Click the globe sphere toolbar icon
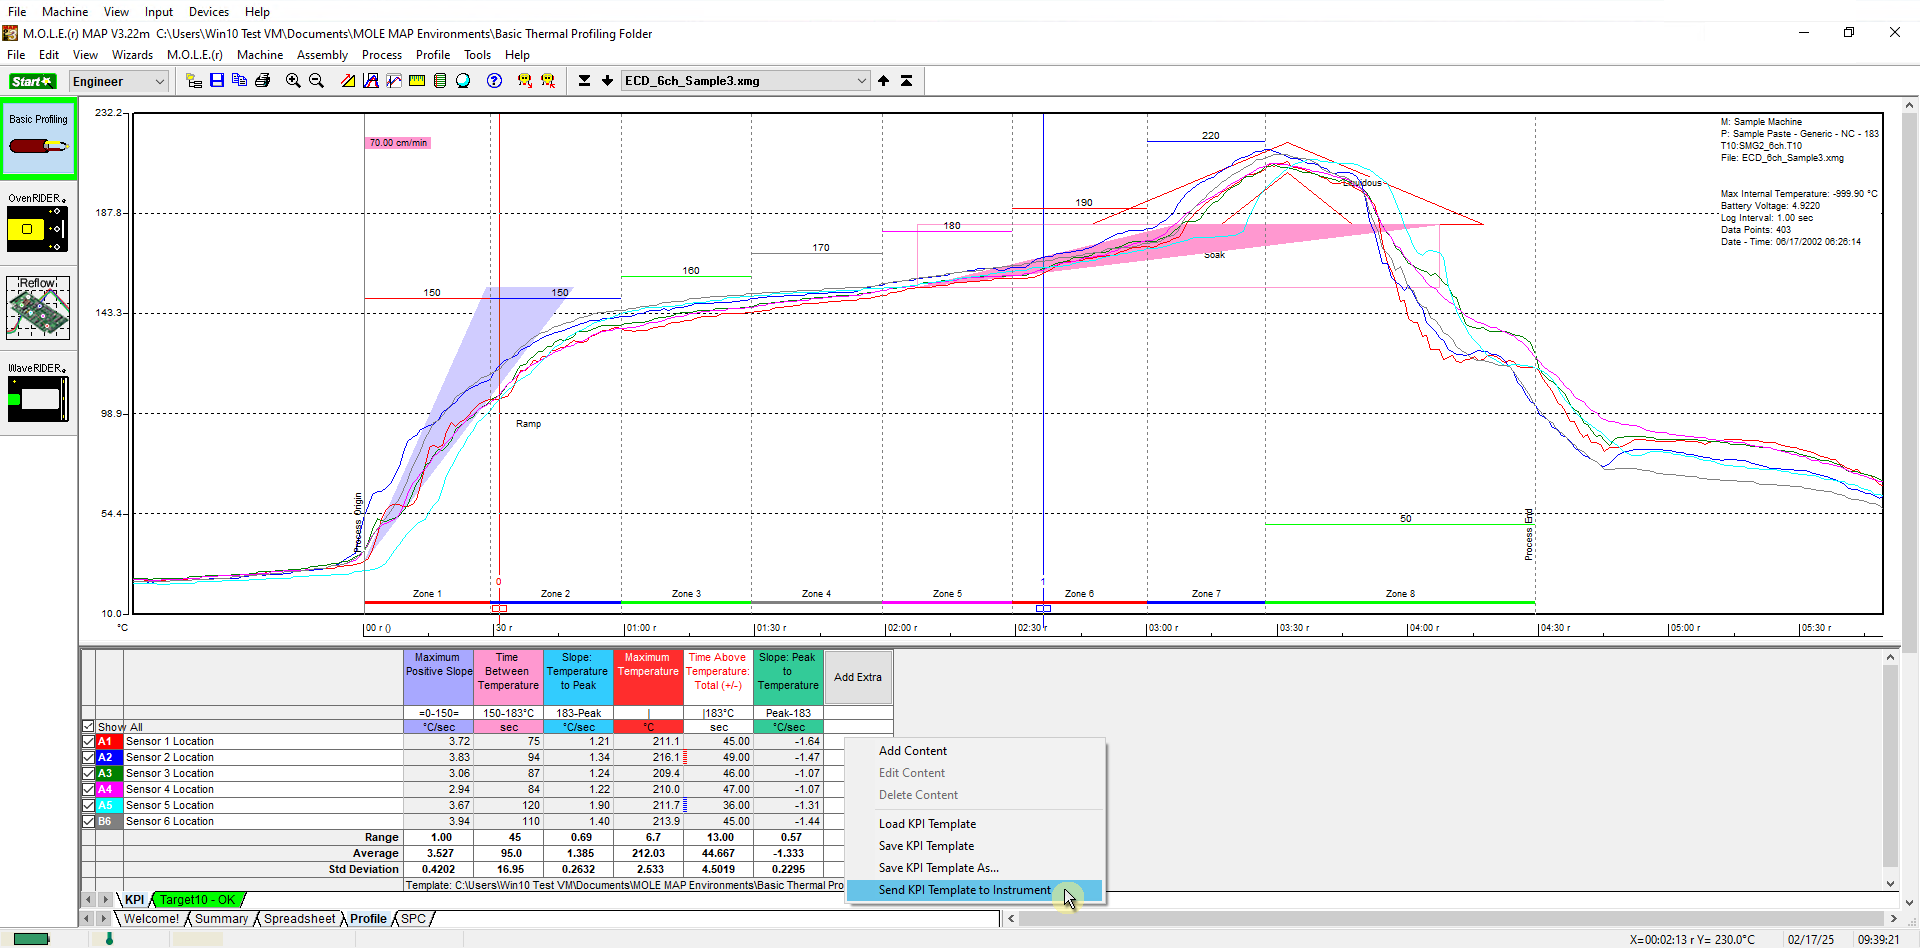 click(463, 81)
